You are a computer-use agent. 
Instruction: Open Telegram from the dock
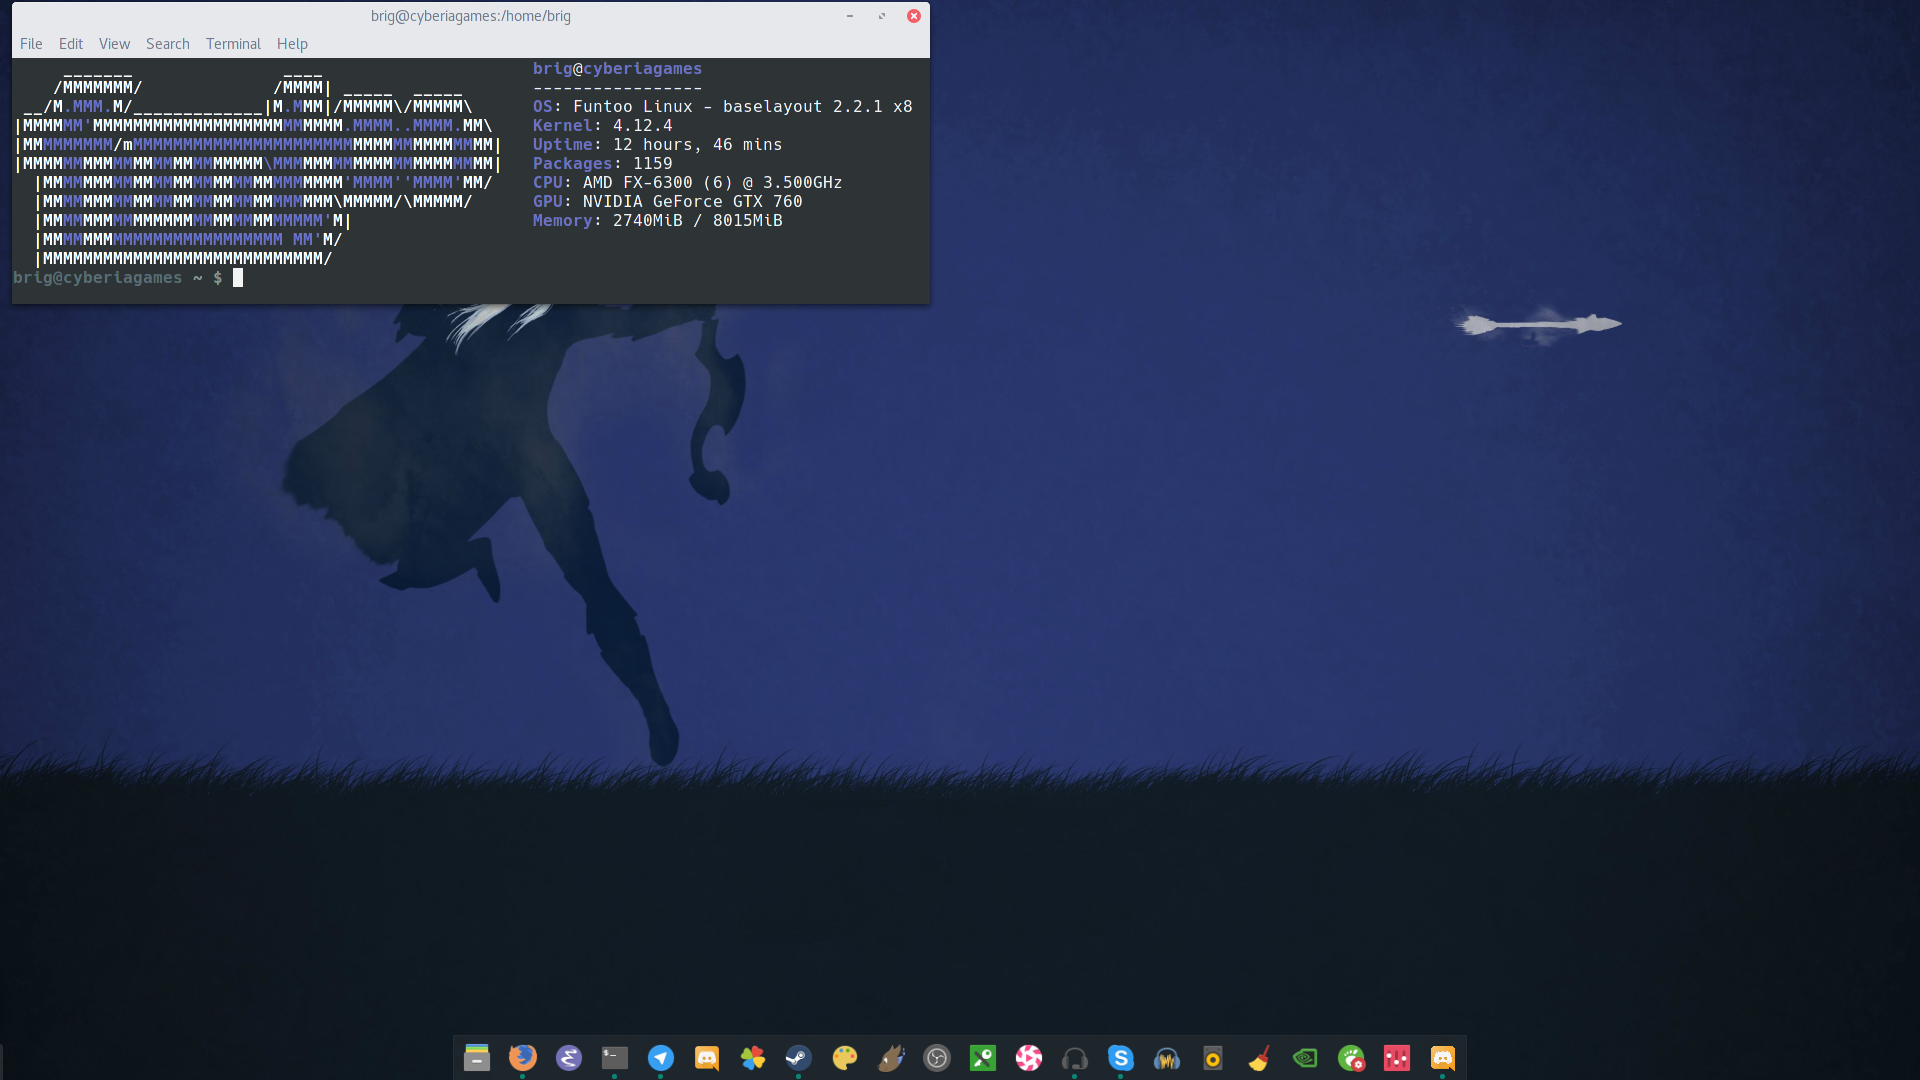661,1058
